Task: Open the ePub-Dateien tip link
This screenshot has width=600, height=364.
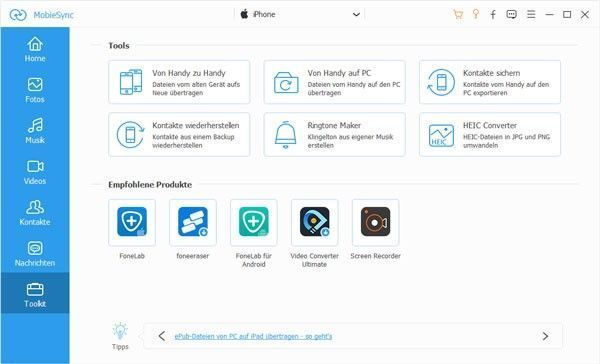Action: point(253,336)
